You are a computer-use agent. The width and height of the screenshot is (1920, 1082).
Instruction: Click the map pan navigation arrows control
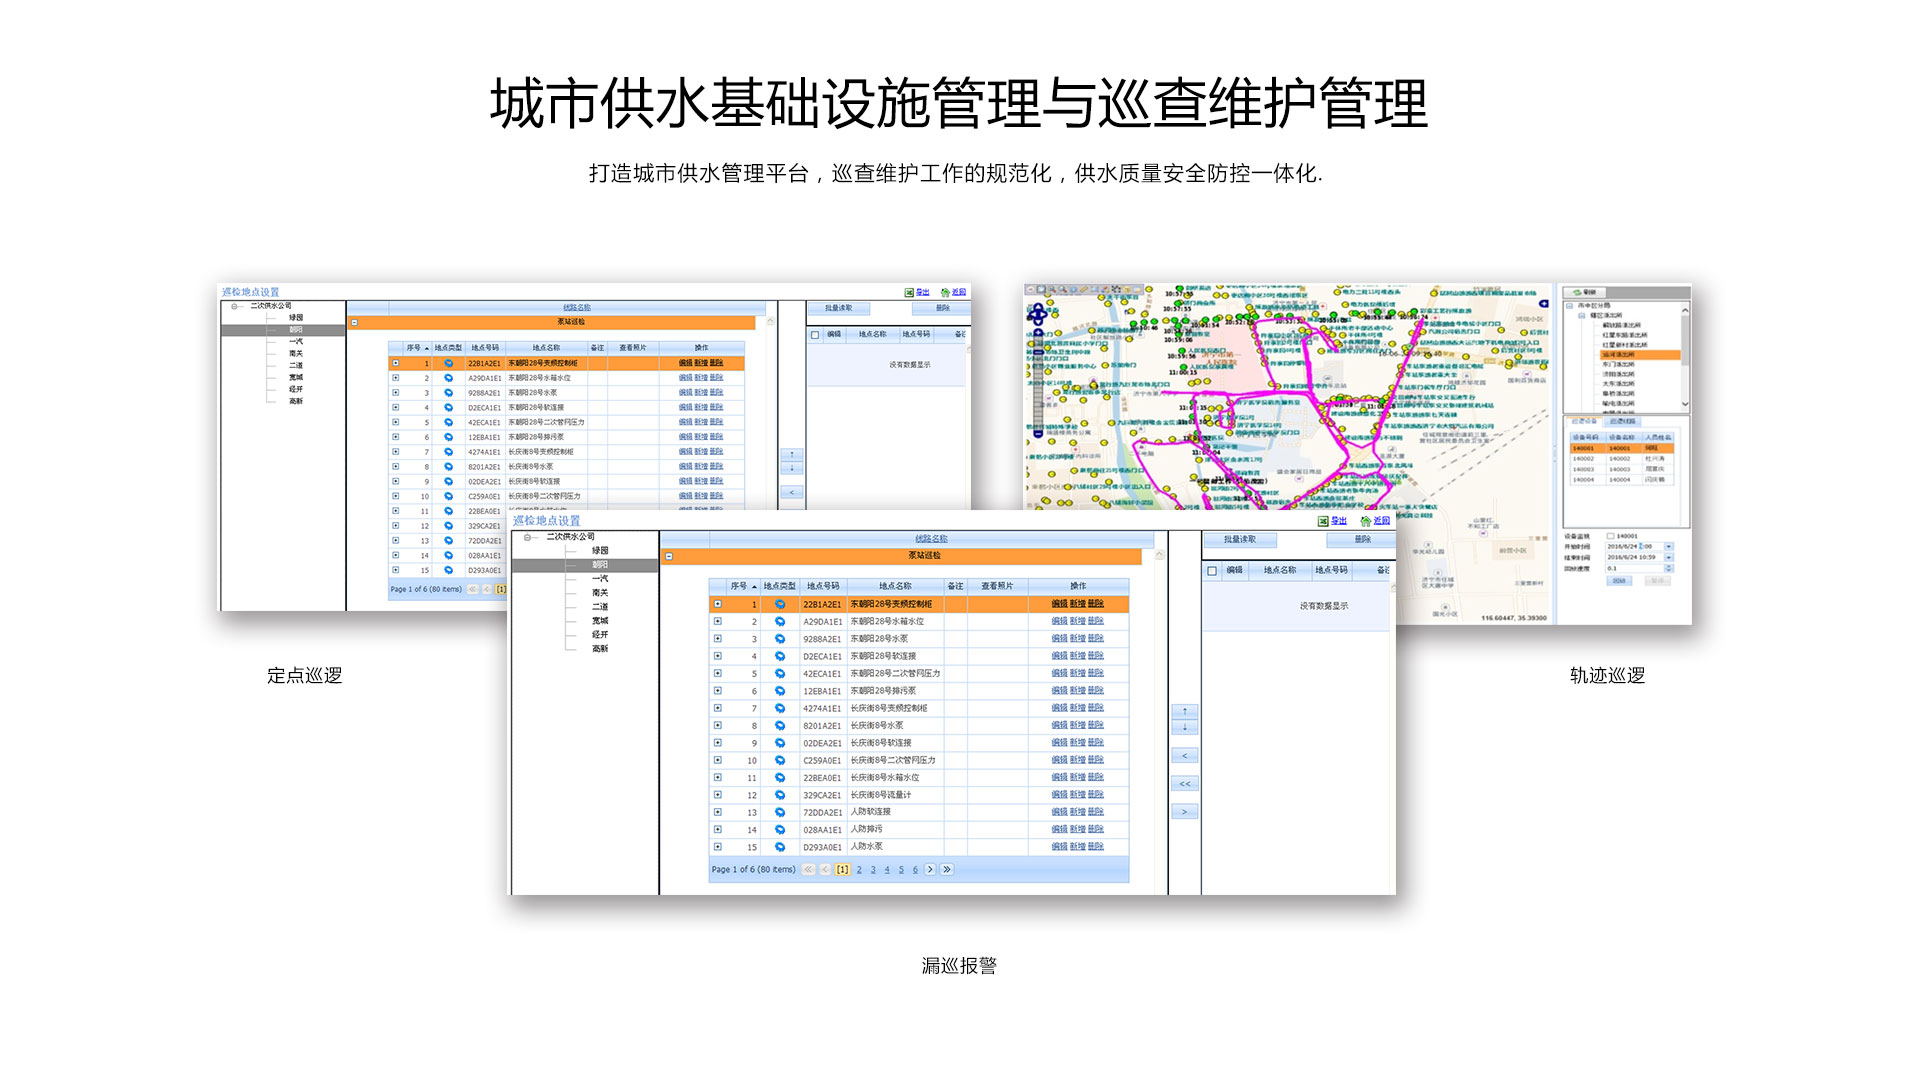click(x=1038, y=315)
